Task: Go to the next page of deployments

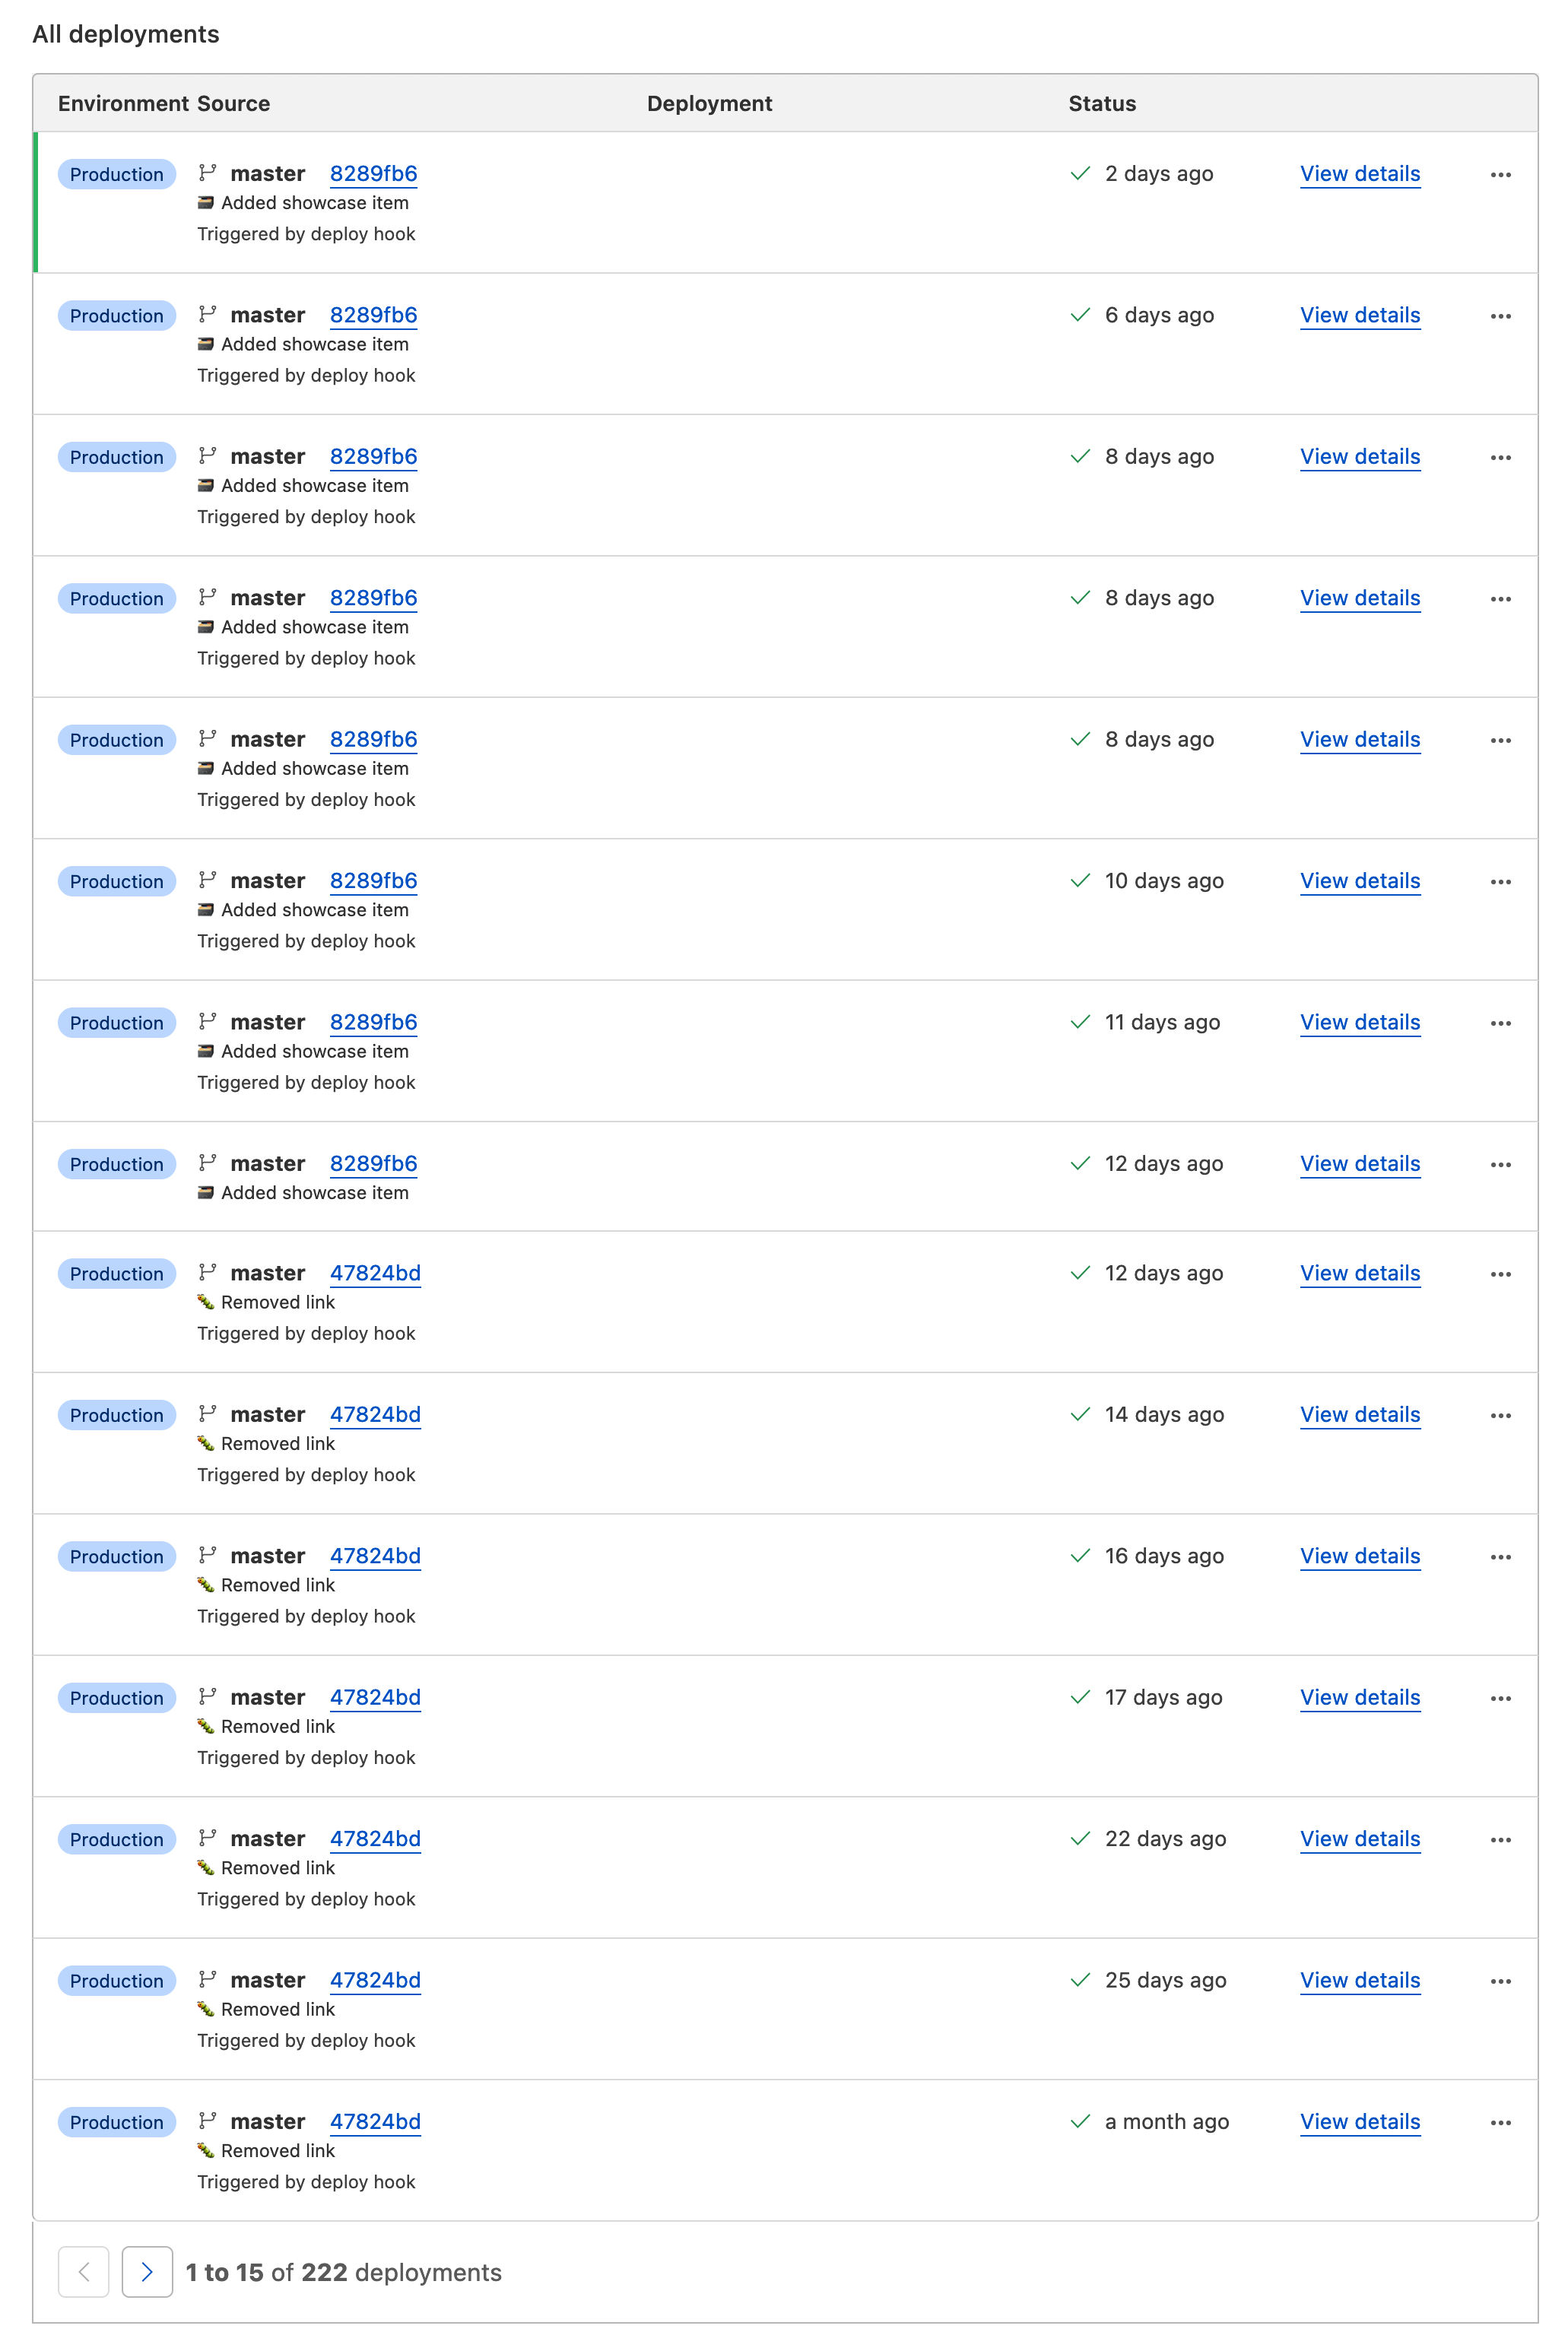Action: pos(147,2272)
